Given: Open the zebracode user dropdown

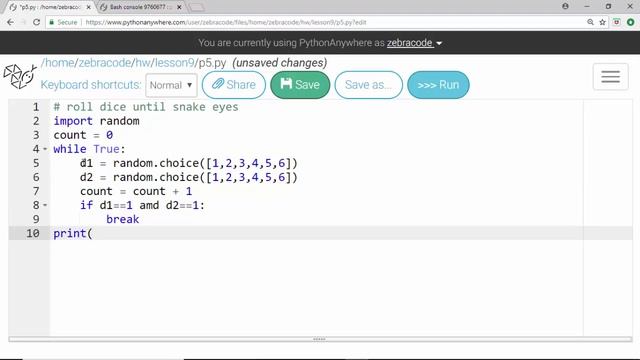Looking at the screenshot, I should point(414,43).
